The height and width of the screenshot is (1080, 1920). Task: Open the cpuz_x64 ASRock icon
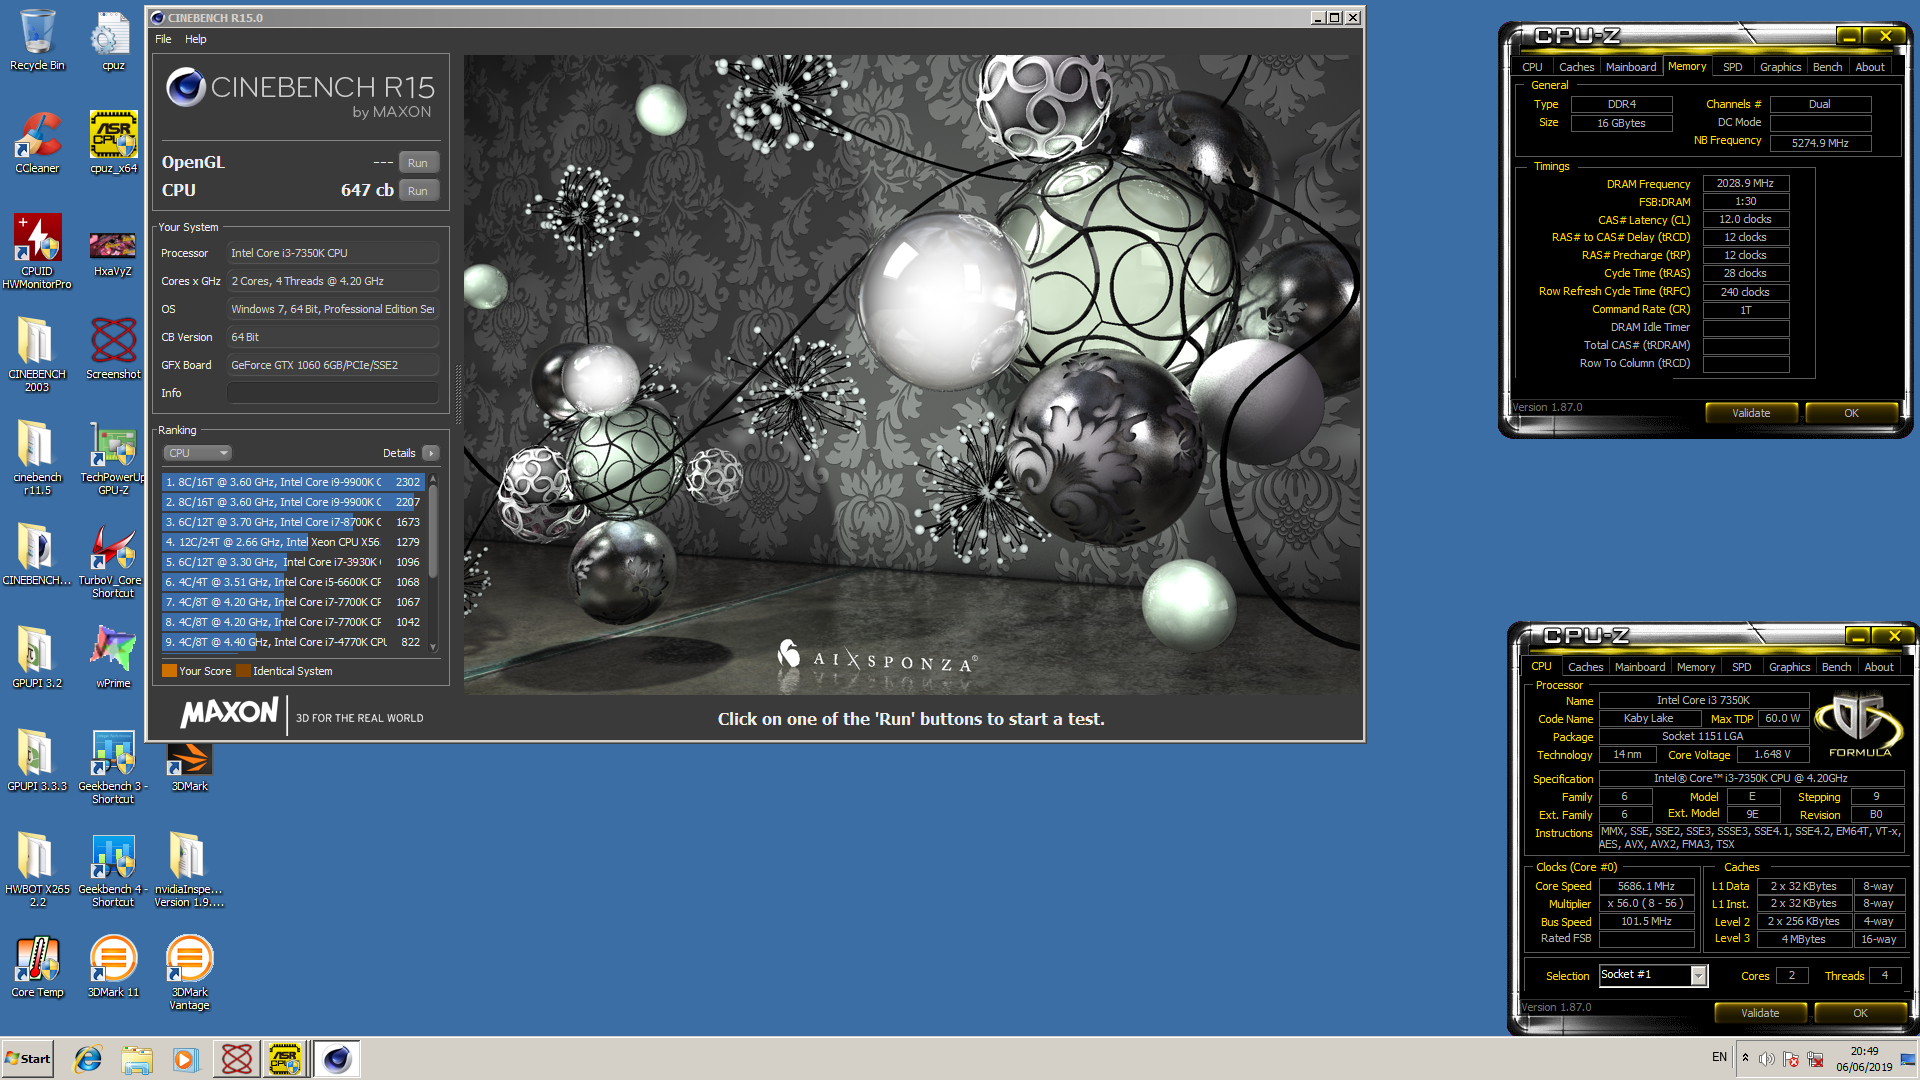[113, 143]
